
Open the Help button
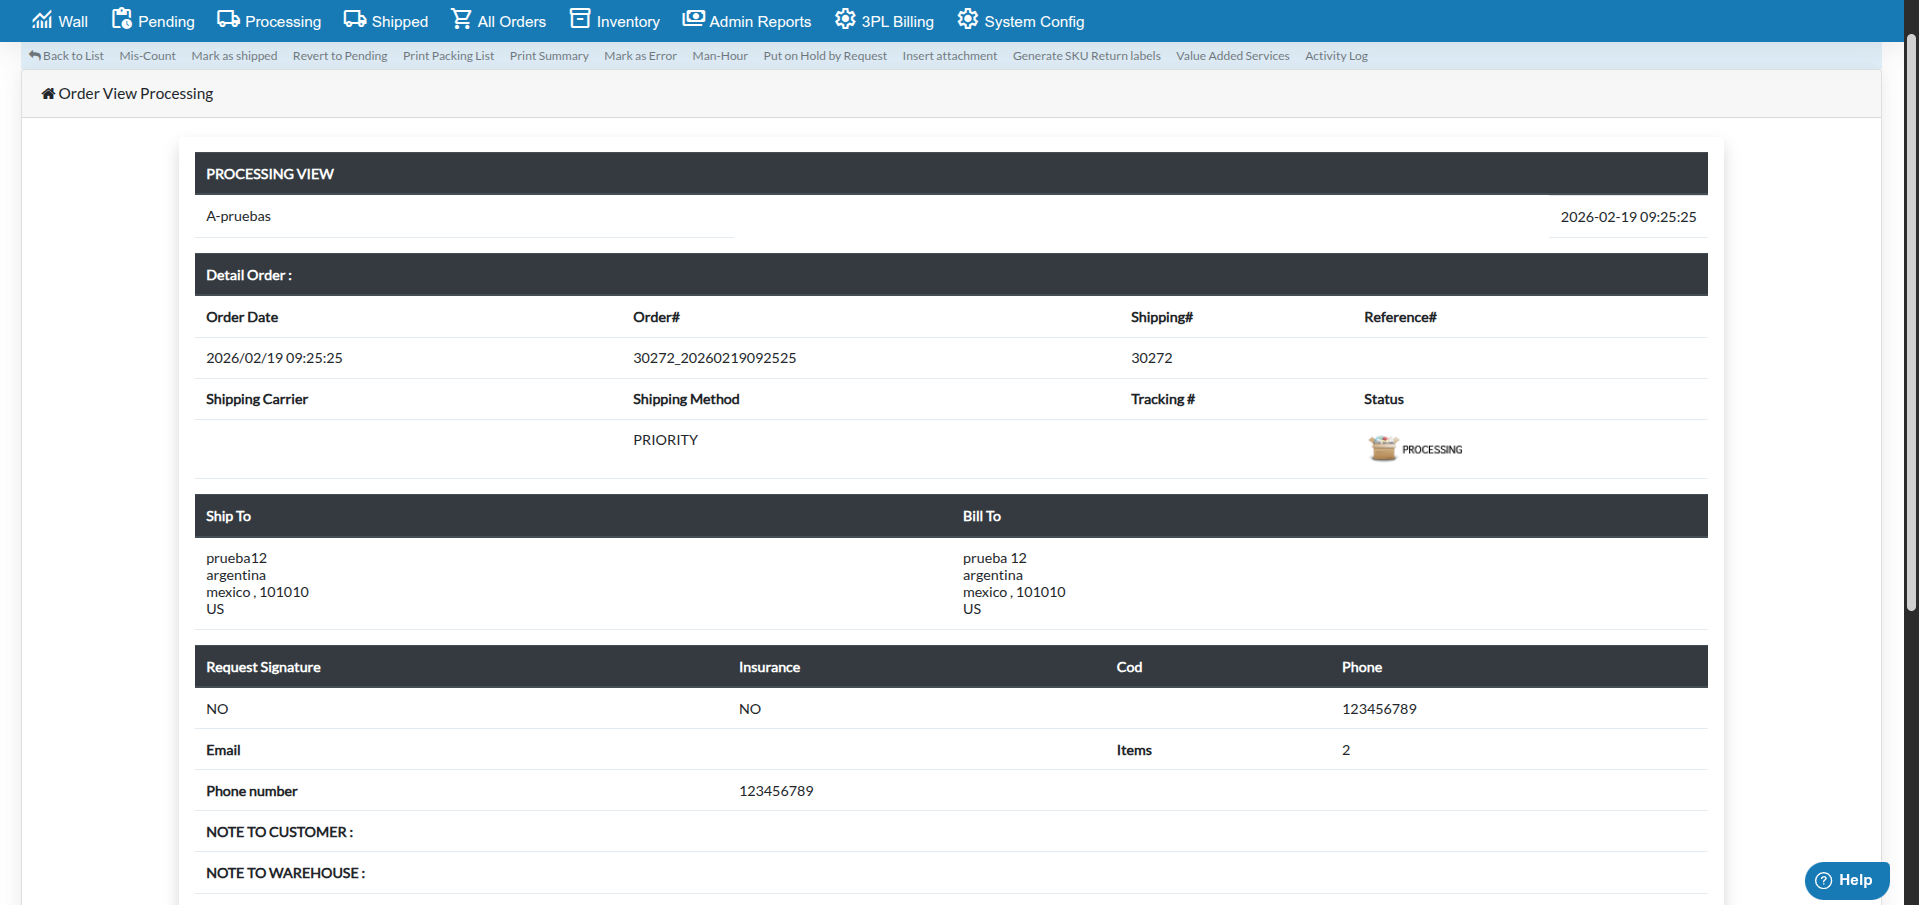tap(1845, 880)
